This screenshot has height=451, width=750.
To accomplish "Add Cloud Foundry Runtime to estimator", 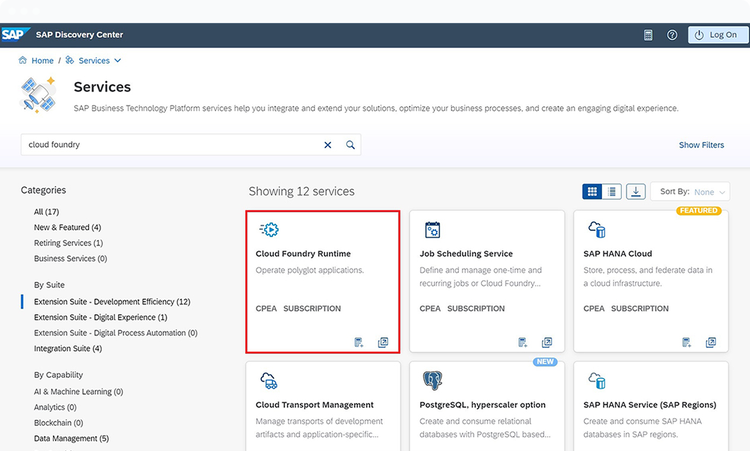I will click(x=359, y=342).
